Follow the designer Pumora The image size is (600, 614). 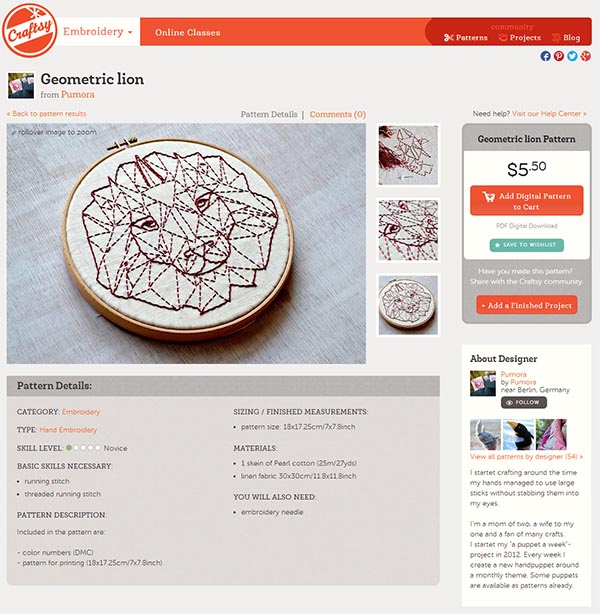pos(524,403)
